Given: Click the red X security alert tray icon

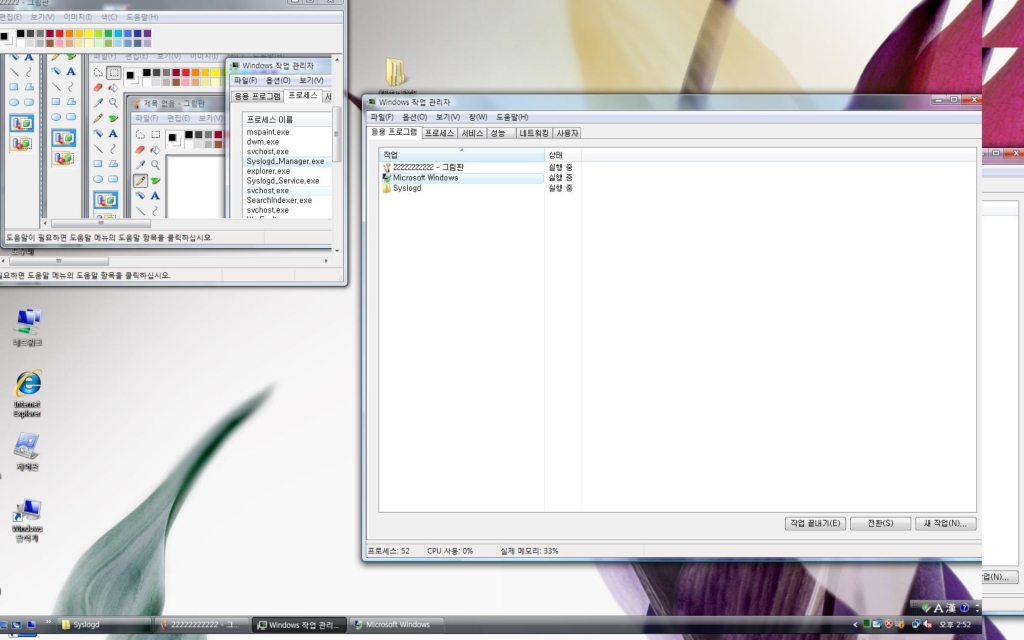Looking at the screenshot, I should point(888,624).
